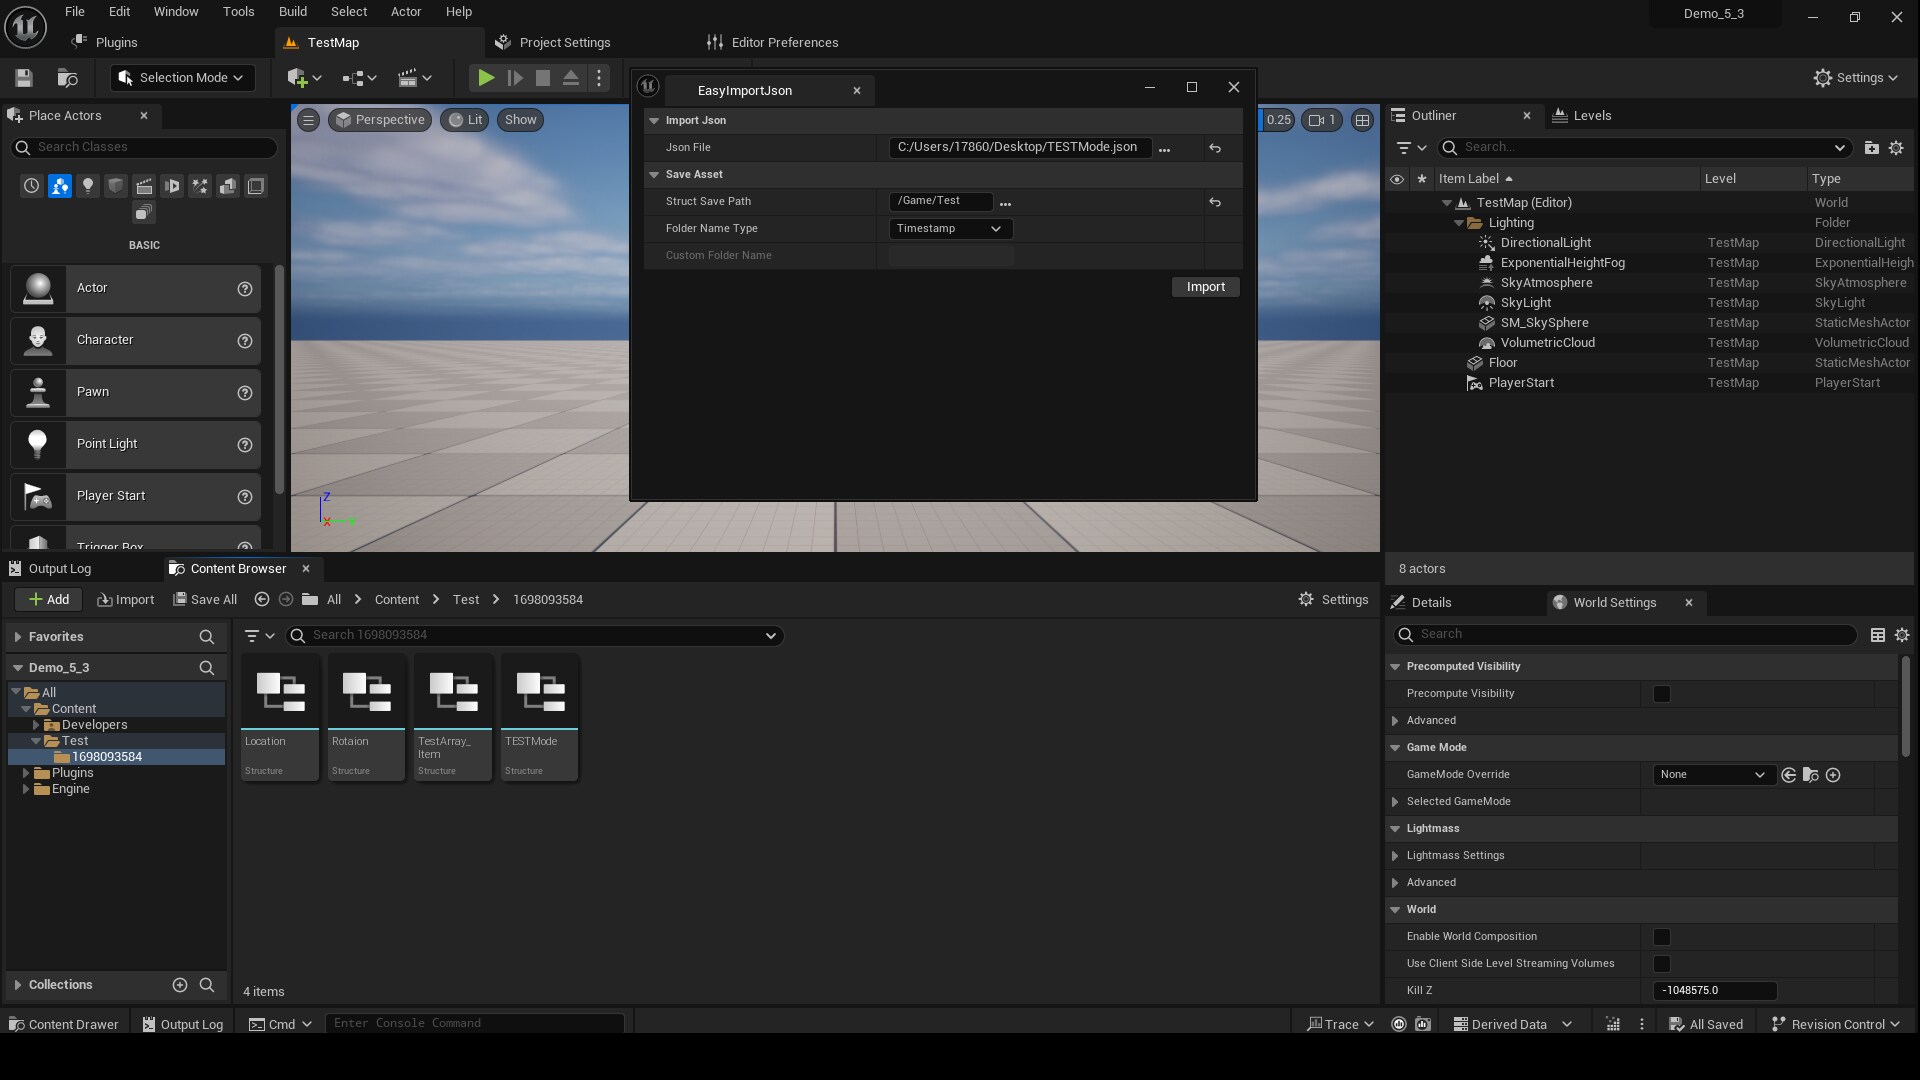Toggle the Precompute Visibility checkbox

coord(1663,693)
